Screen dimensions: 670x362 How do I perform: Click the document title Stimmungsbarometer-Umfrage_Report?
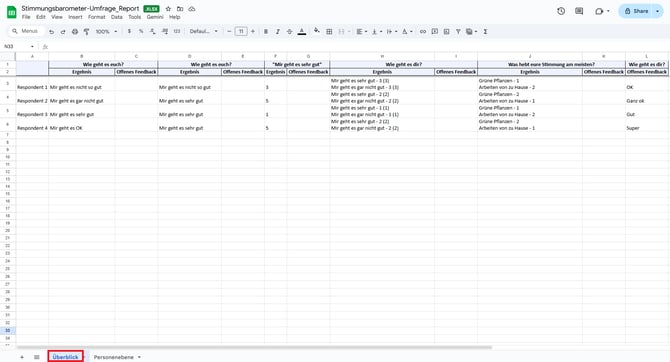click(80, 9)
